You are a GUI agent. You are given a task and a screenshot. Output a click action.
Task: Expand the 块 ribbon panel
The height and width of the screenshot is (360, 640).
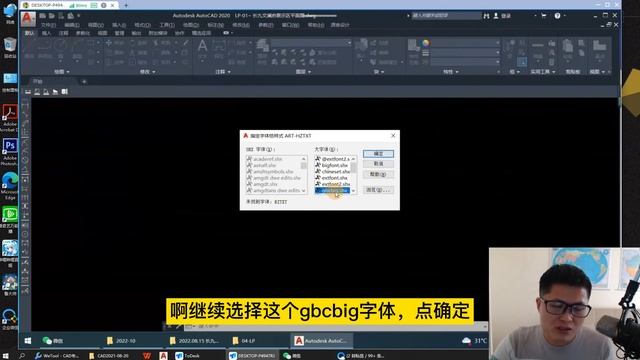coord(379,72)
